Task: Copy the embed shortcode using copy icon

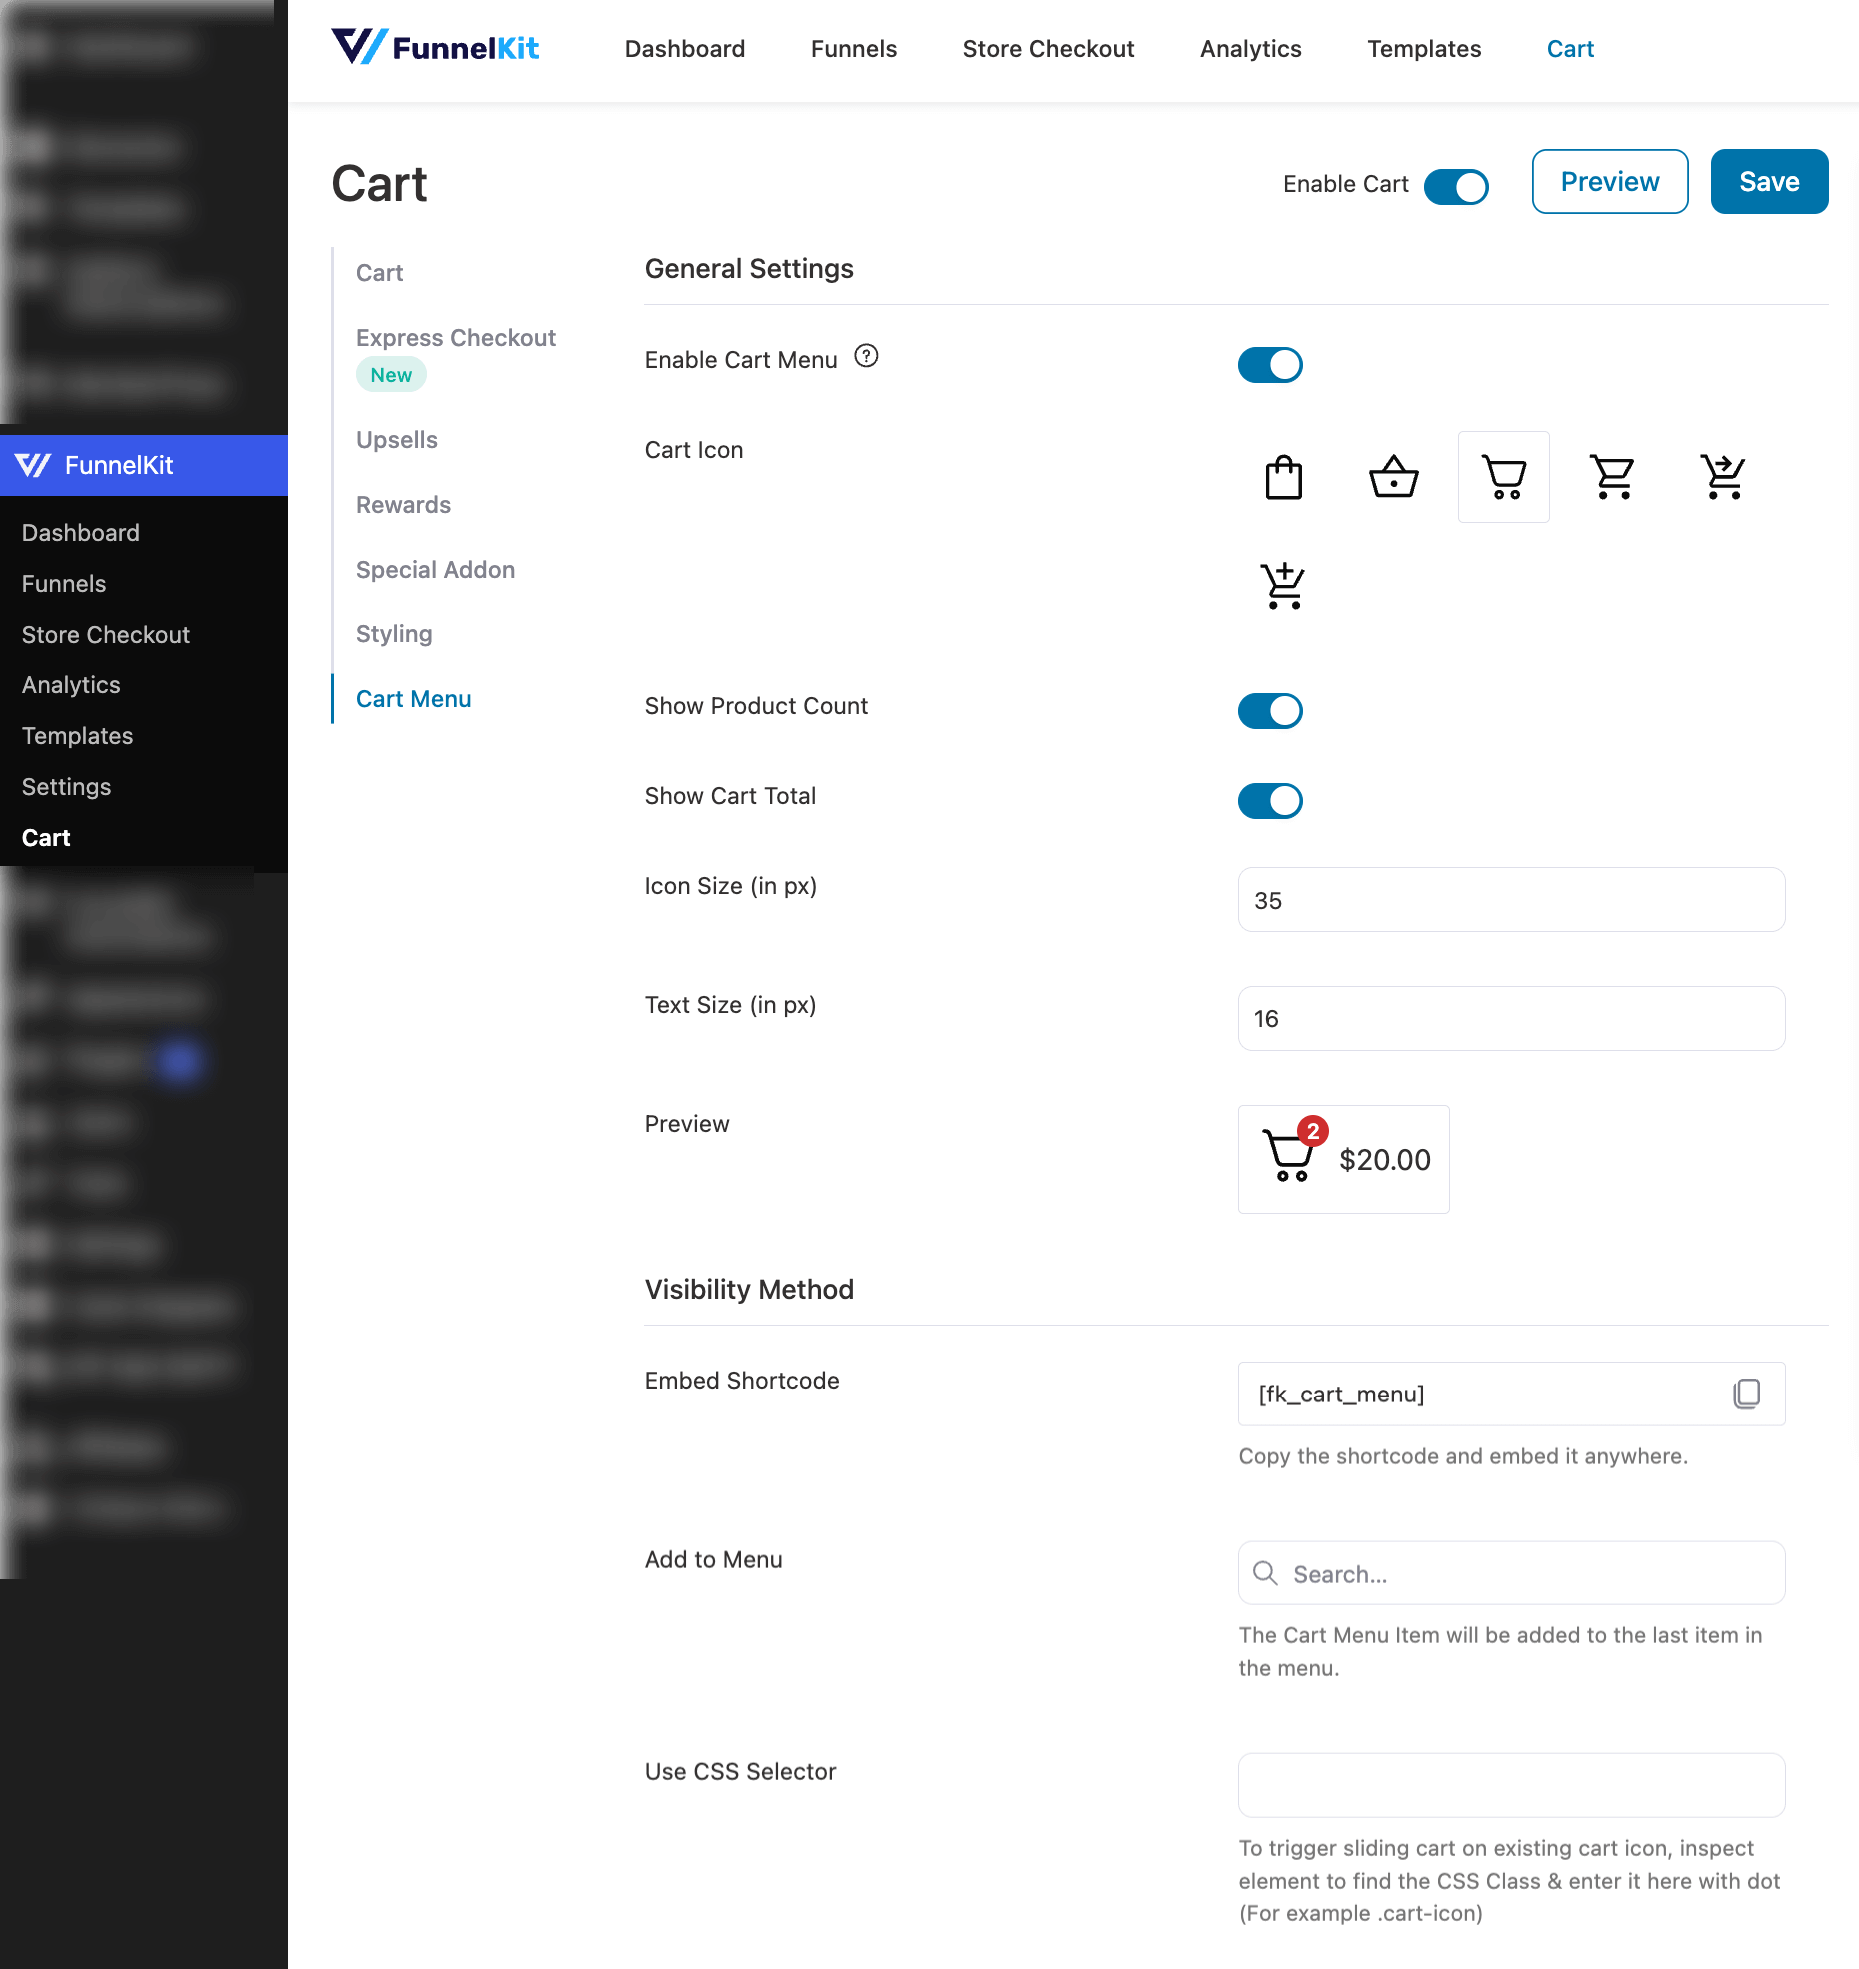Action: tap(1747, 1393)
